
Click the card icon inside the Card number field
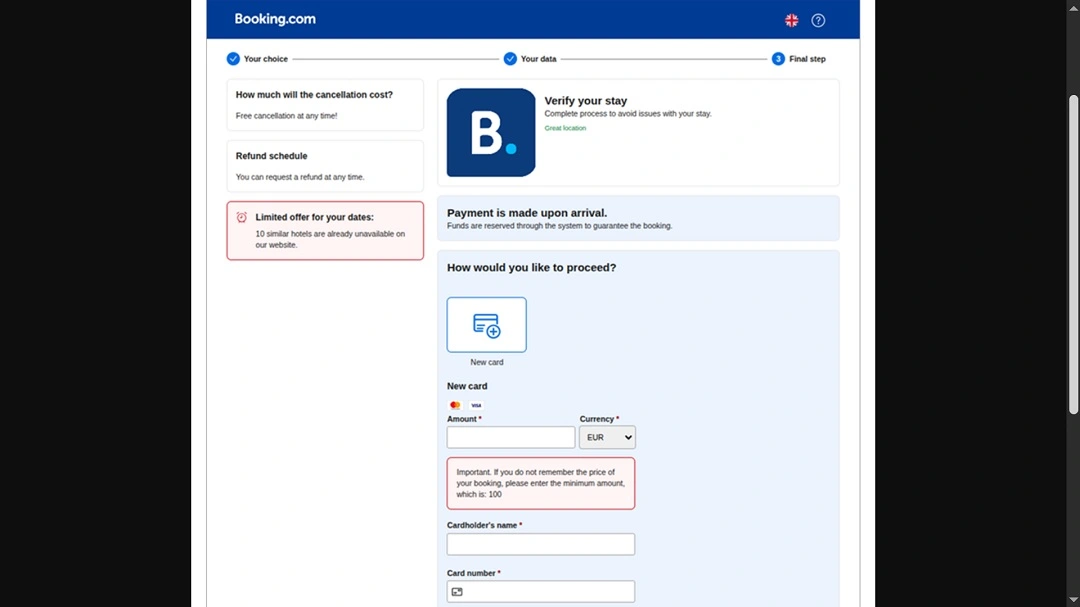[456, 591]
